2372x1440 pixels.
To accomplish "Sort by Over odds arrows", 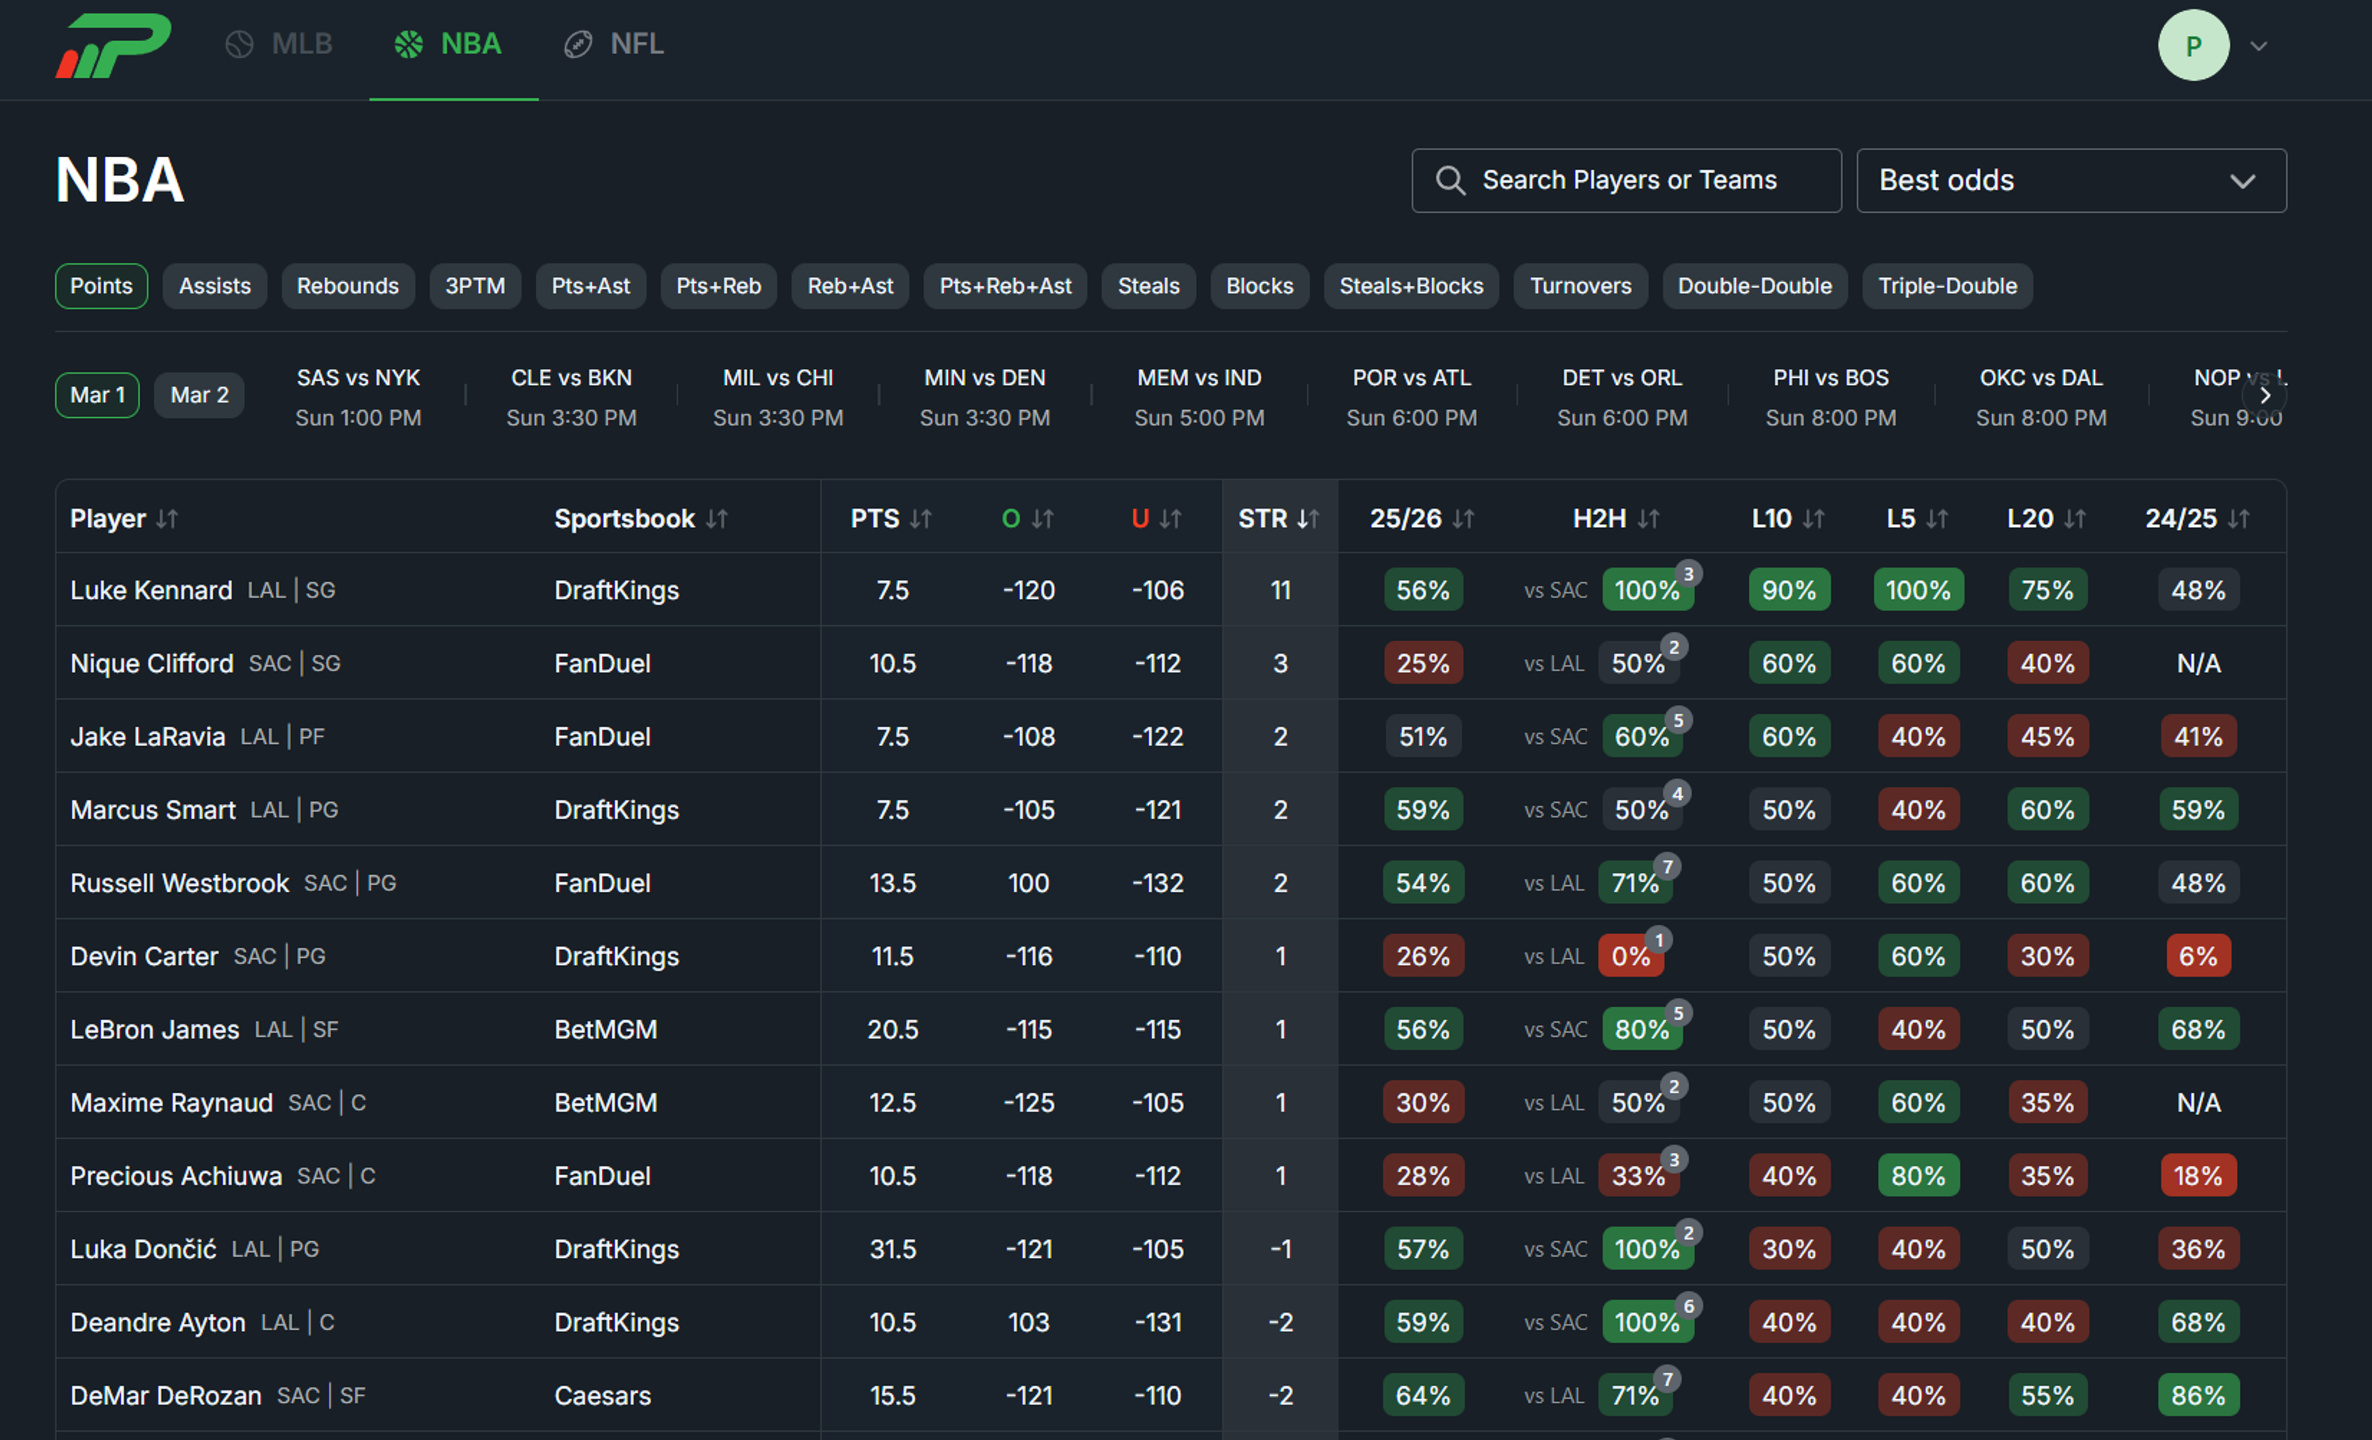I will pos(1043,518).
